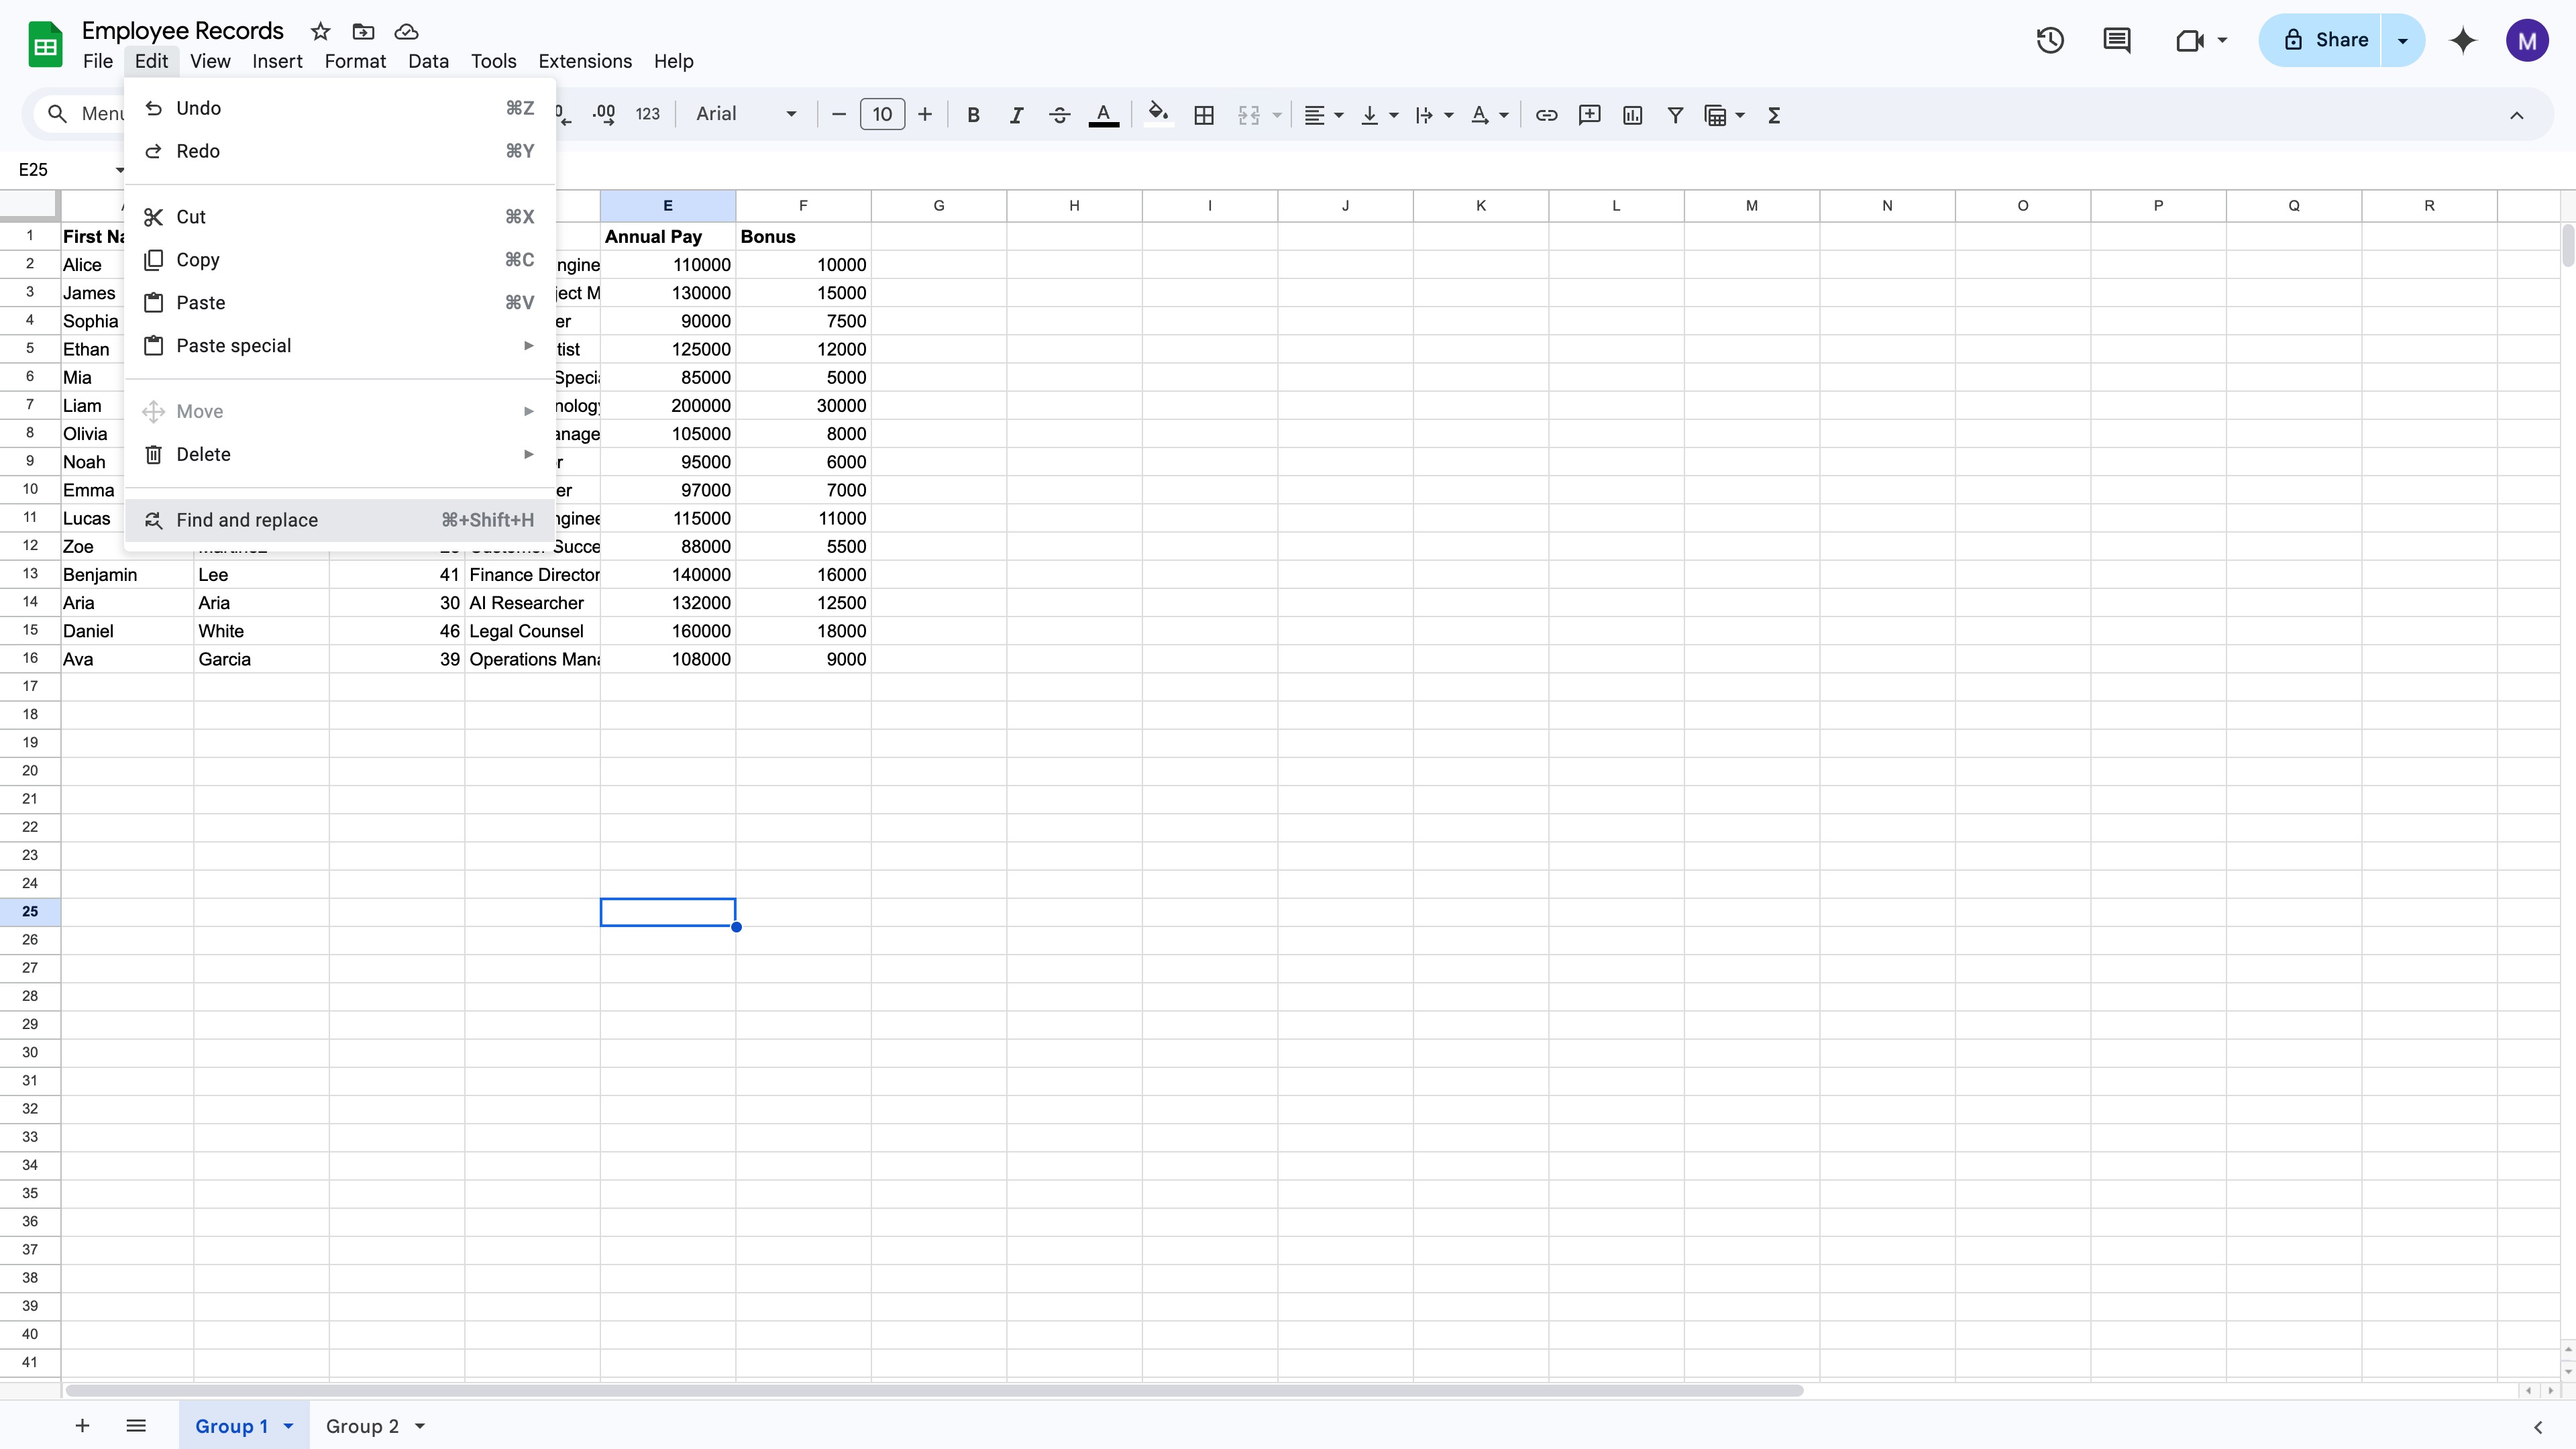Image resolution: width=2576 pixels, height=1449 pixels.
Task: Expand the Paste special submenu
Action: 339,346
